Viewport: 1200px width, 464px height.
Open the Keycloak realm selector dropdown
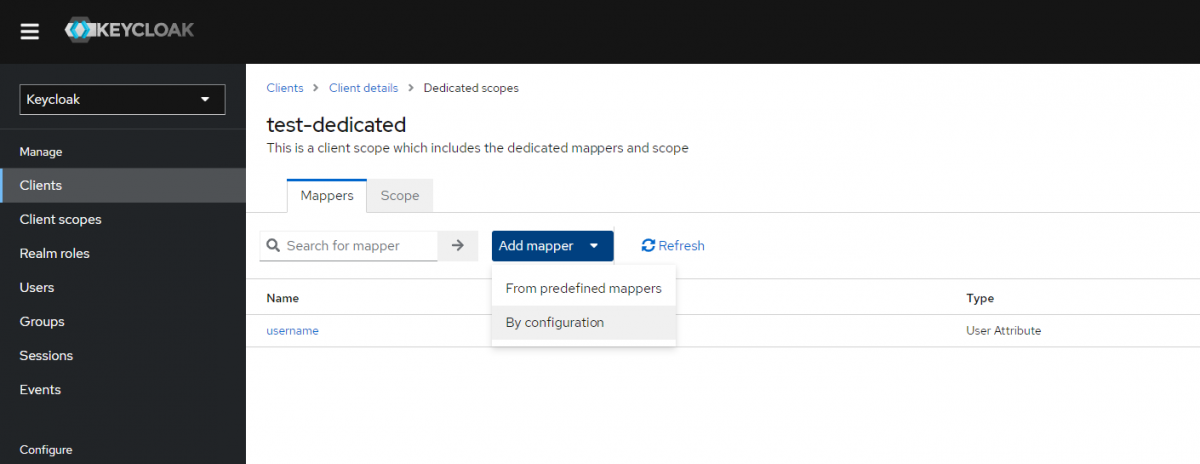pos(122,100)
